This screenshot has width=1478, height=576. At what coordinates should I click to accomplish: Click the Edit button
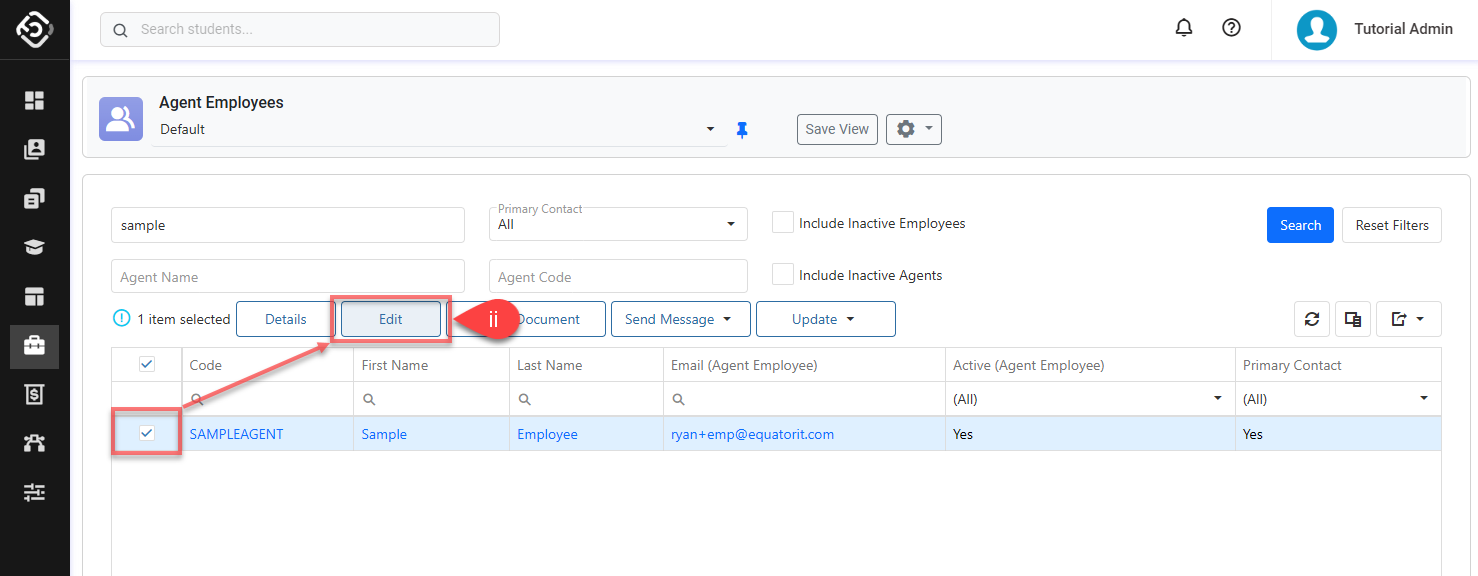[390, 319]
